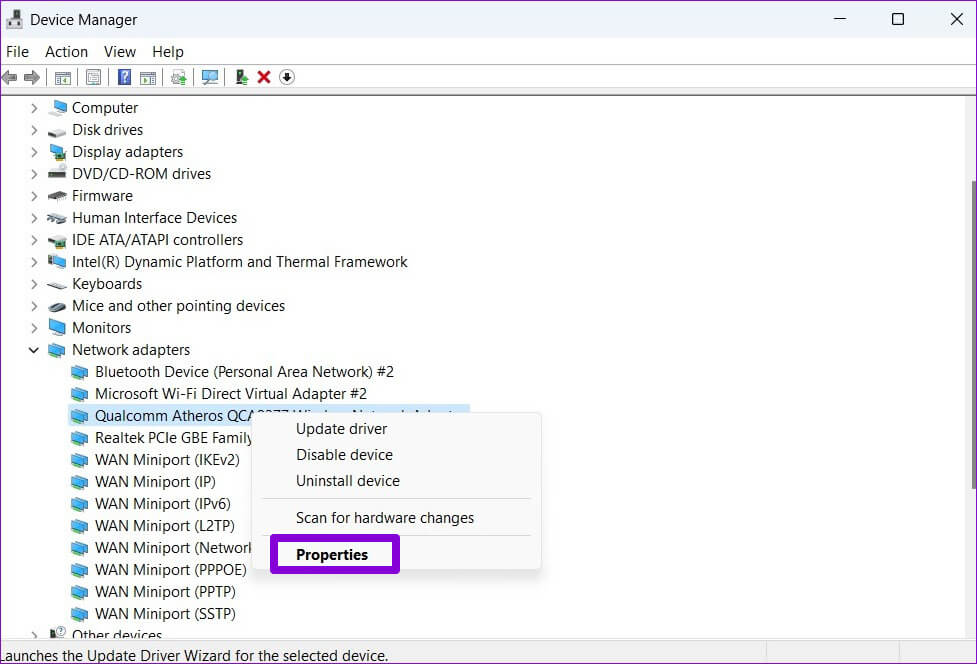The width and height of the screenshot is (977, 664).
Task: Choose Properties from the context menu
Action: pyautogui.click(x=332, y=554)
